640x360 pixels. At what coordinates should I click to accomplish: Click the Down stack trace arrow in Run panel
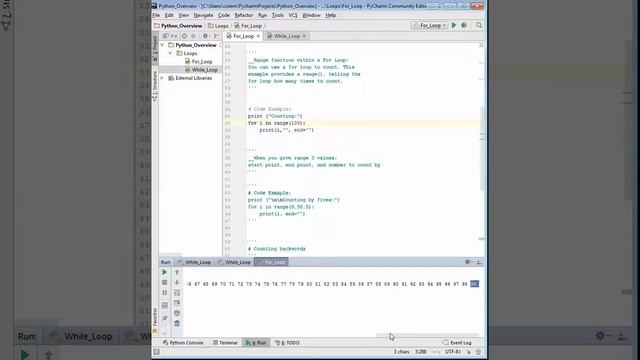pos(177,282)
